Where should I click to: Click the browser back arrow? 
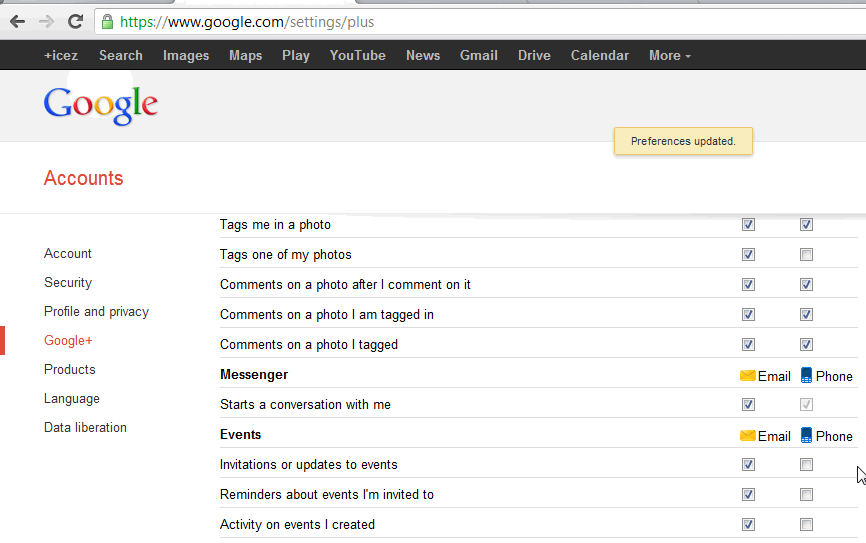(x=17, y=21)
